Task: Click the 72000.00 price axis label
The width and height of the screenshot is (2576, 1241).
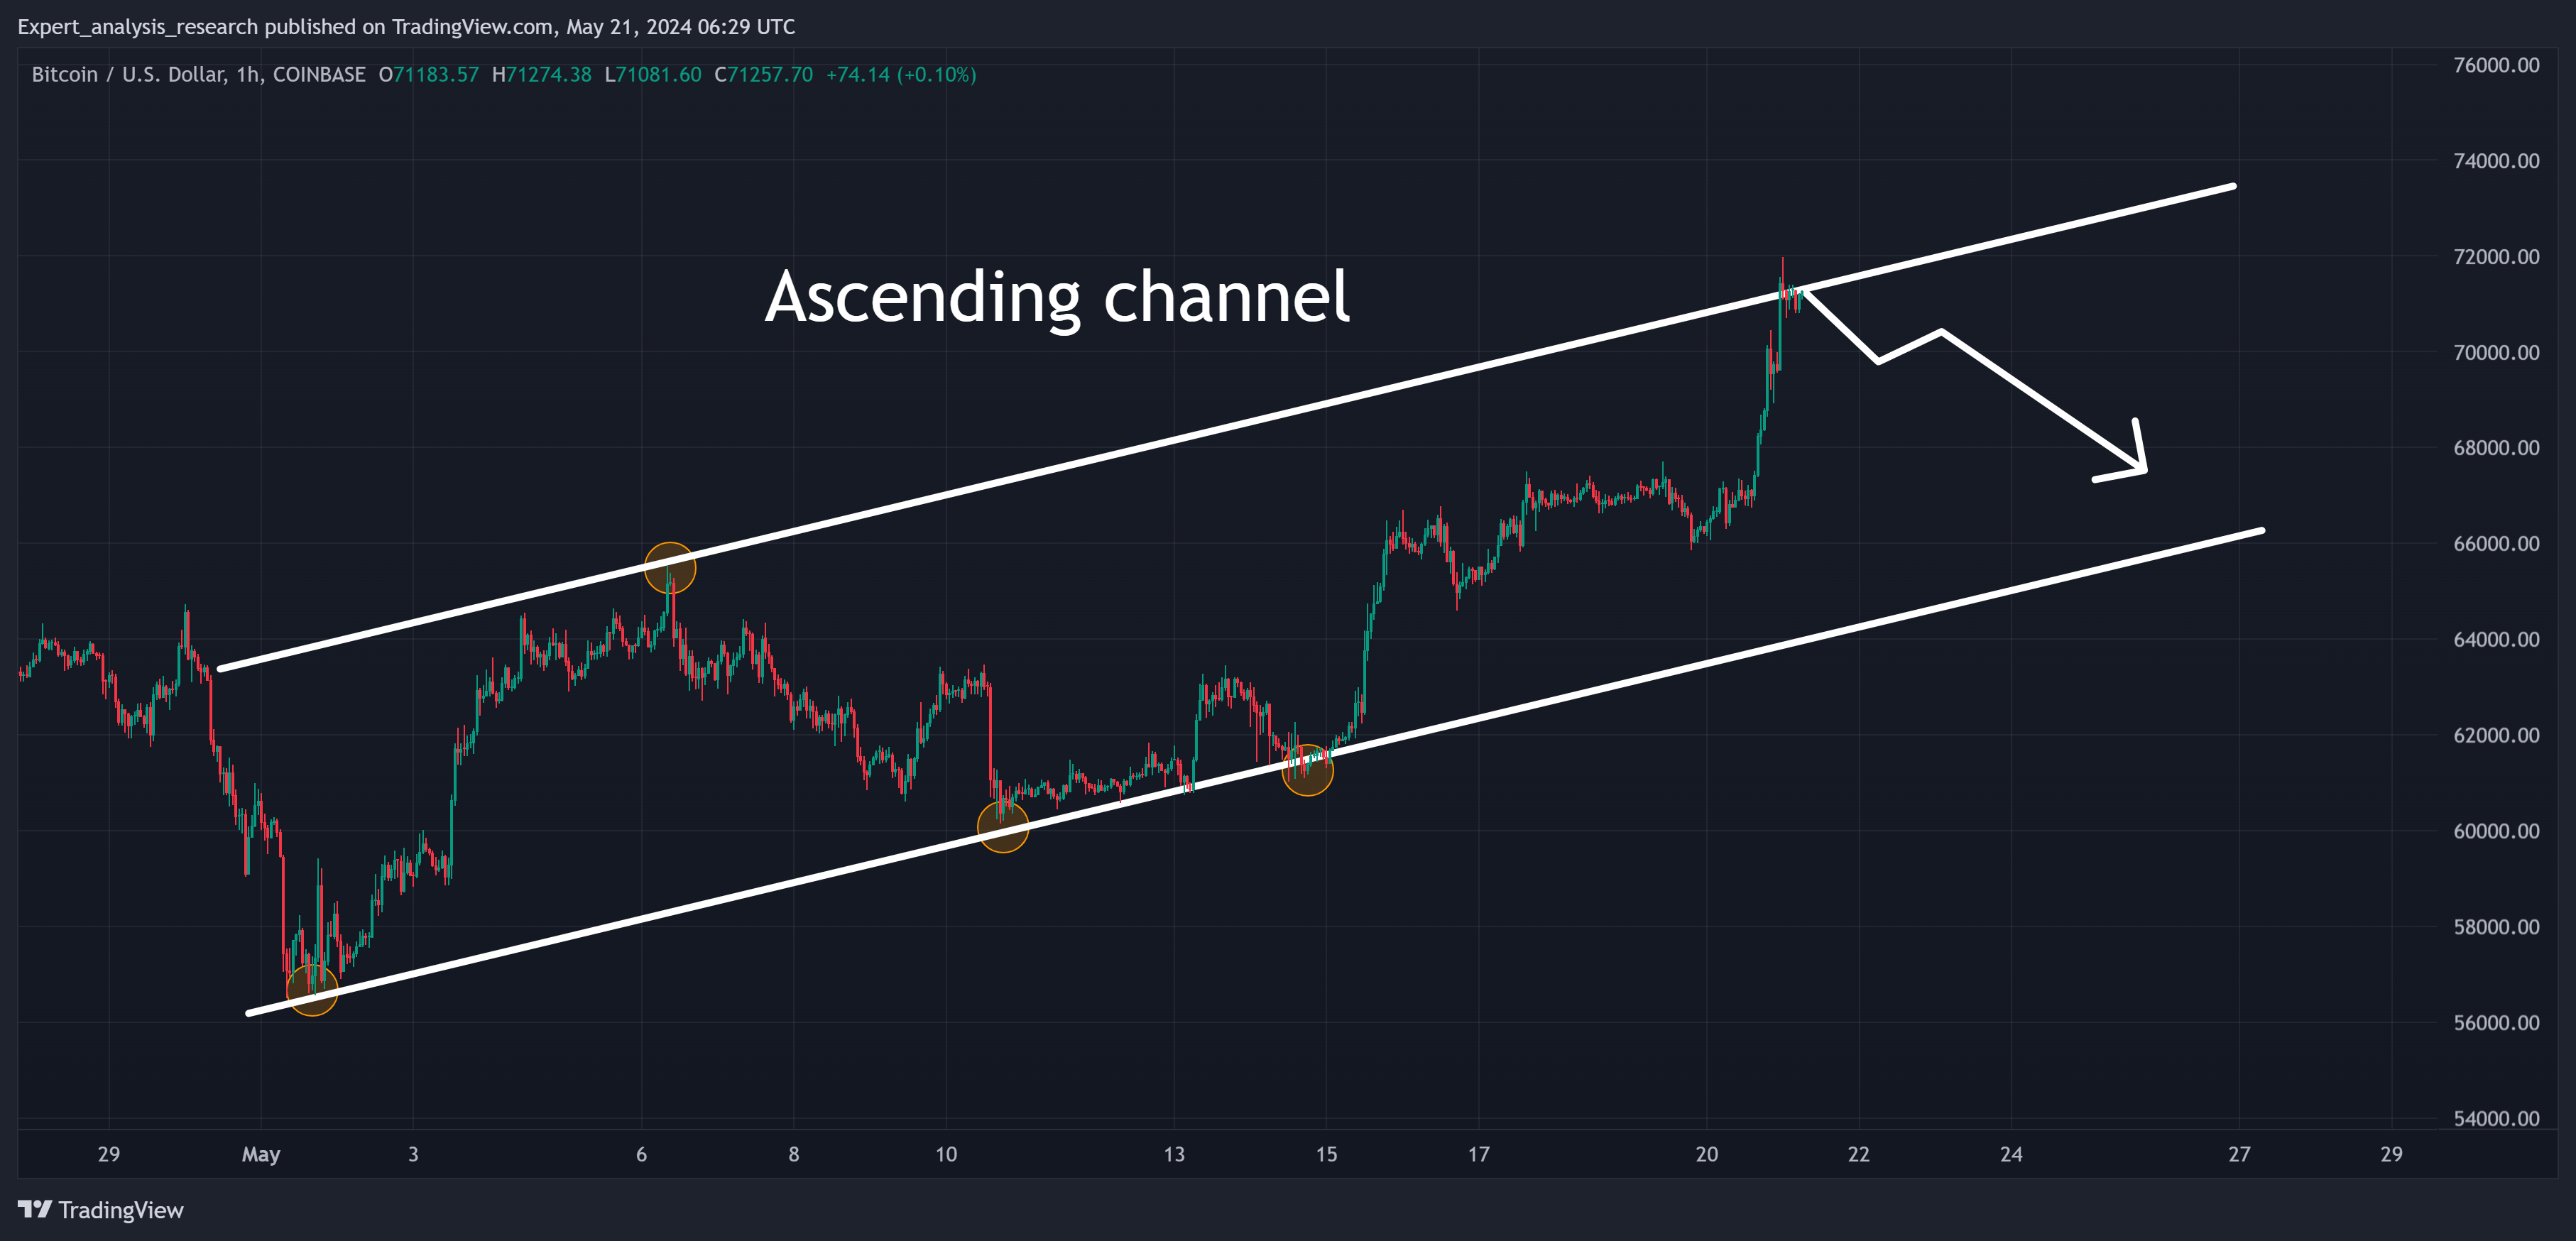Action: pyautogui.click(x=2496, y=257)
